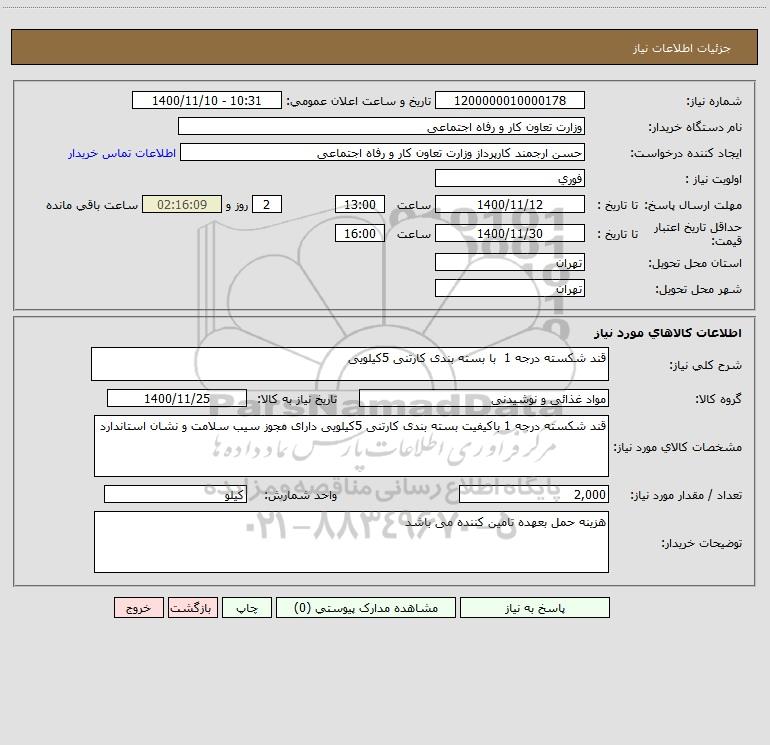Click the 'نام دستگاه خریدار:' label
The width and height of the screenshot is (770, 745).
click(695, 127)
